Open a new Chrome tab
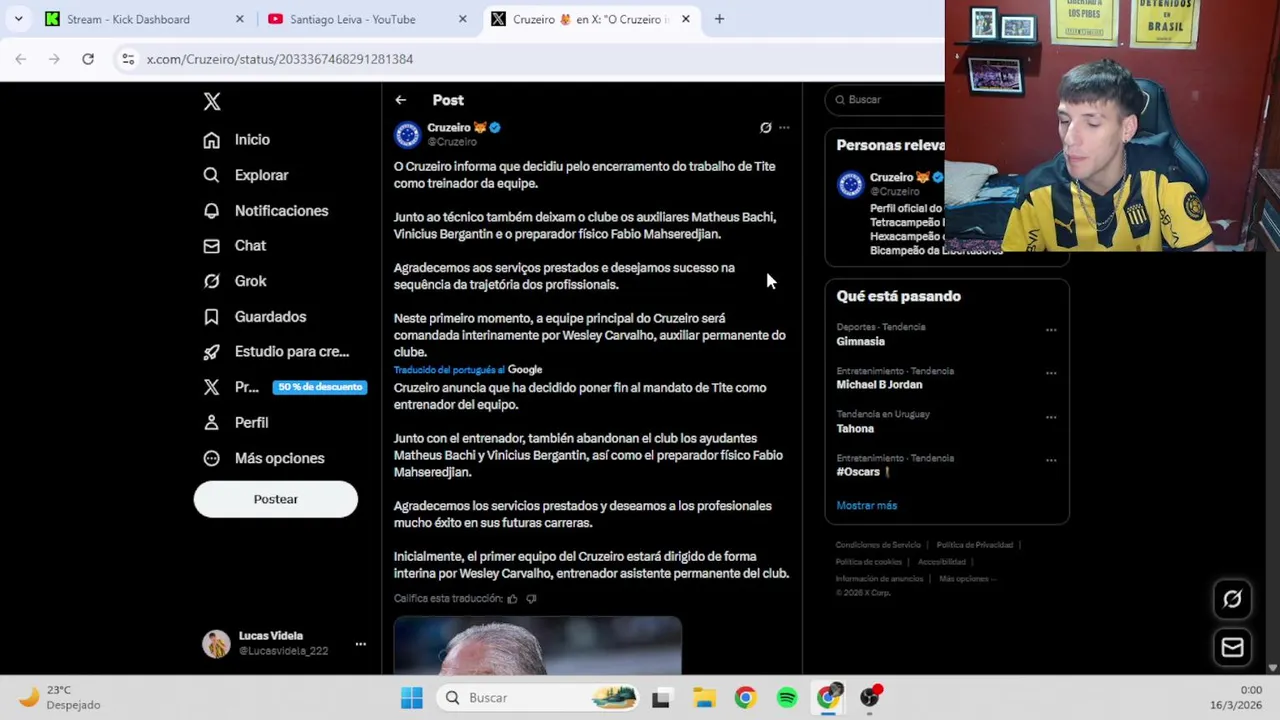The height and width of the screenshot is (720, 1280). pyautogui.click(x=719, y=19)
